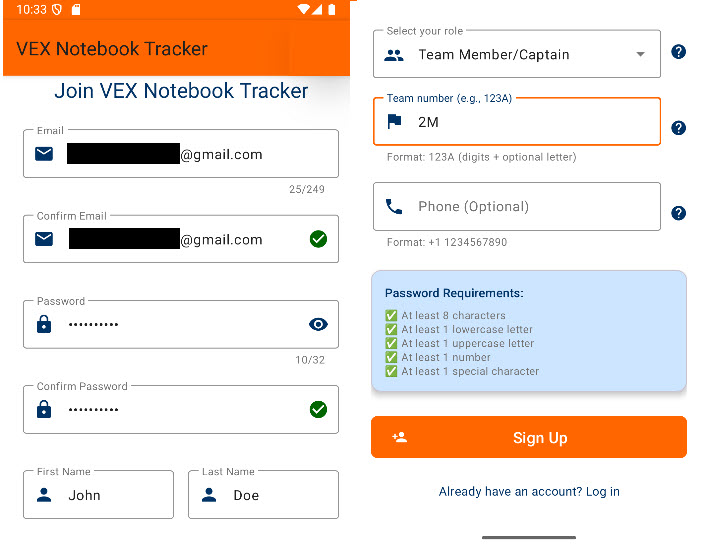
Task: Click the phone handset icon
Action: click(x=394, y=207)
